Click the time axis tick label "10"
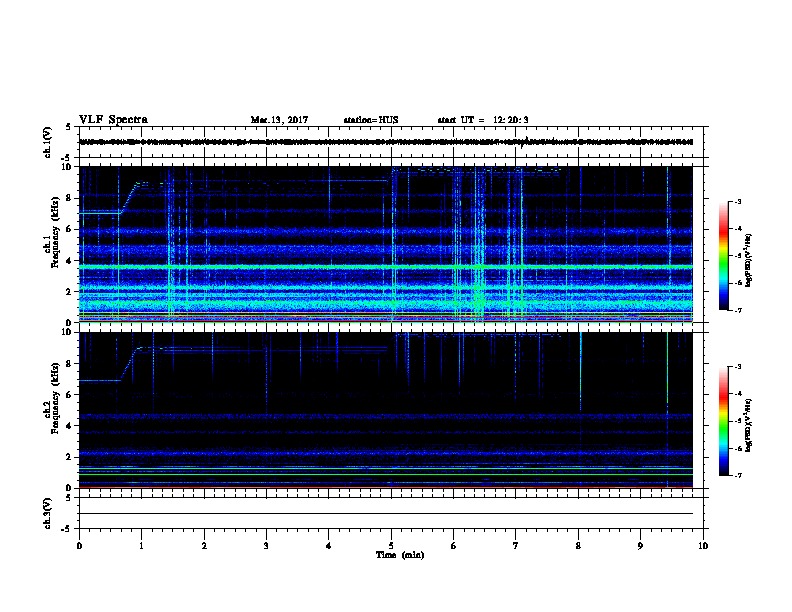The image size is (792, 612). click(703, 546)
